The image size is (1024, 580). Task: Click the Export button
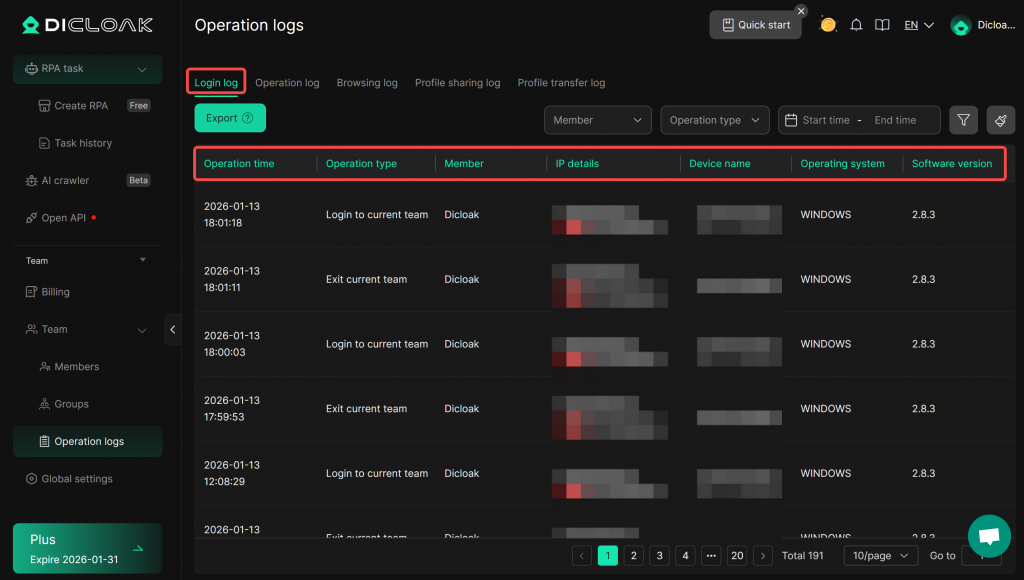point(229,118)
